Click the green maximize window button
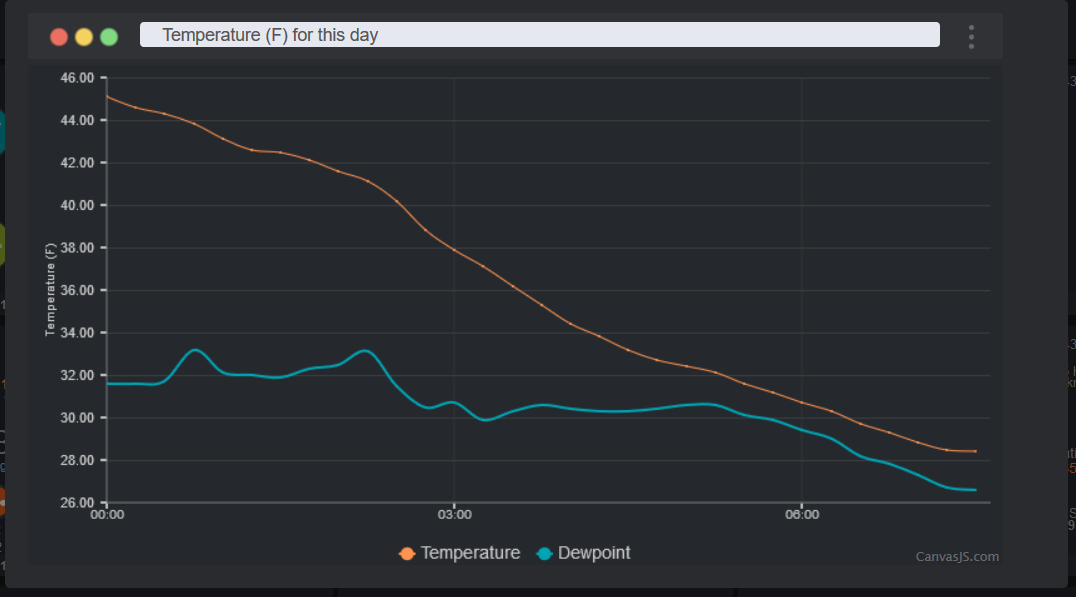Screen dimensions: 1076x597 (x=109, y=37)
